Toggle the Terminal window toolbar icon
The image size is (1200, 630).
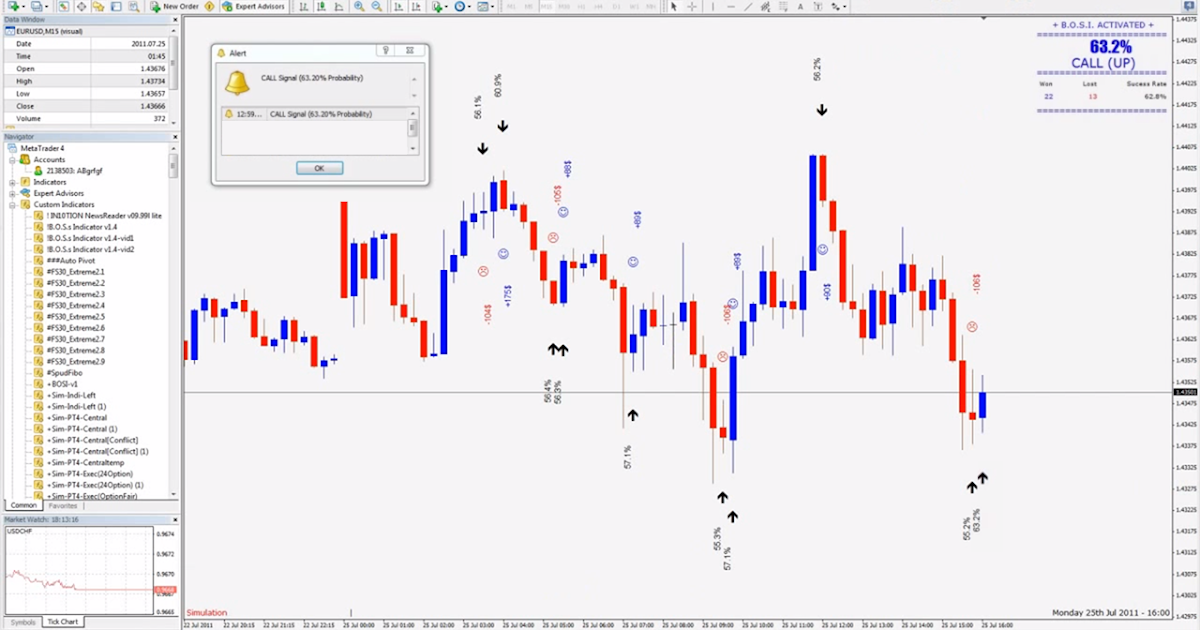pyautogui.click(x=116, y=6)
